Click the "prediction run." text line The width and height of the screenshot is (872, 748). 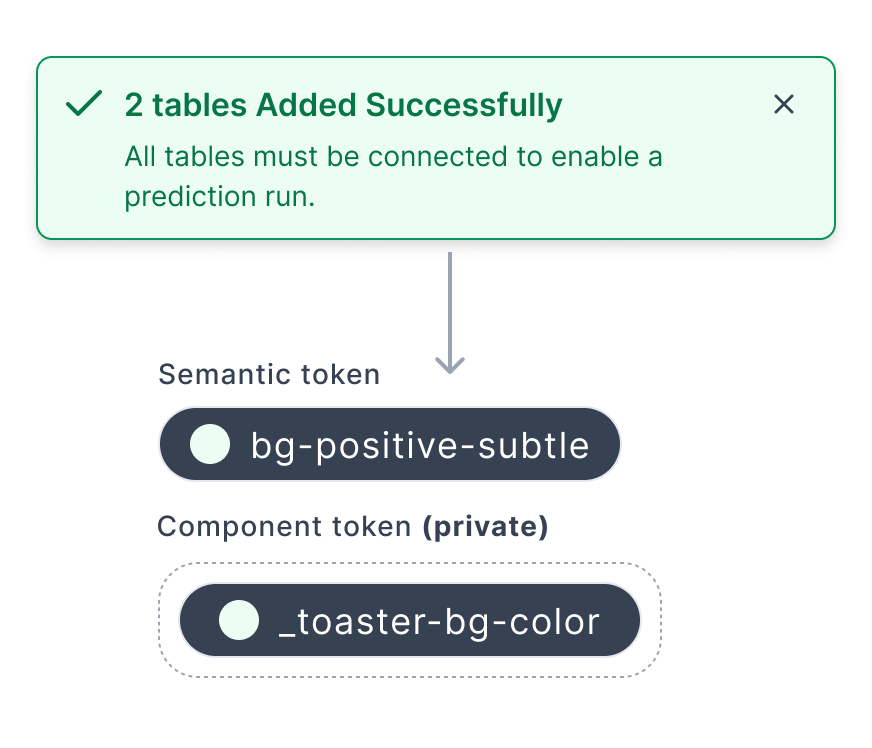click(x=219, y=197)
